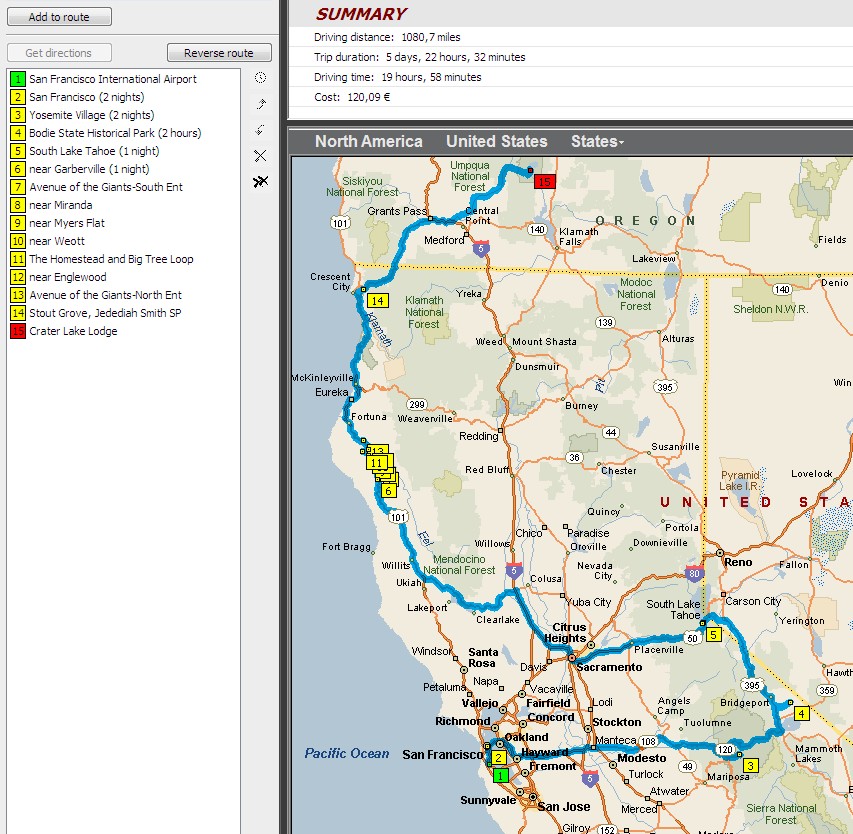Click green marker 1 on the map
The width and height of the screenshot is (853, 834).
pos(501,775)
